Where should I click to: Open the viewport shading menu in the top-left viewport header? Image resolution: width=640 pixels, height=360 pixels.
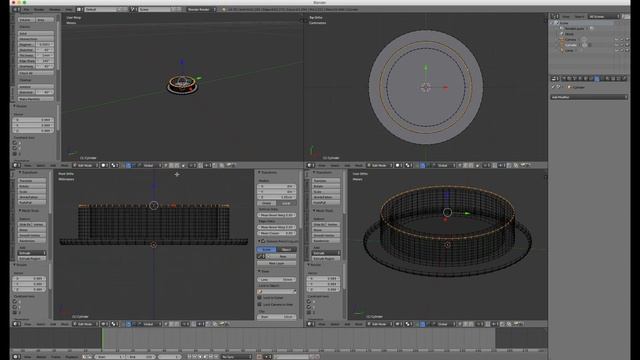point(104,165)
